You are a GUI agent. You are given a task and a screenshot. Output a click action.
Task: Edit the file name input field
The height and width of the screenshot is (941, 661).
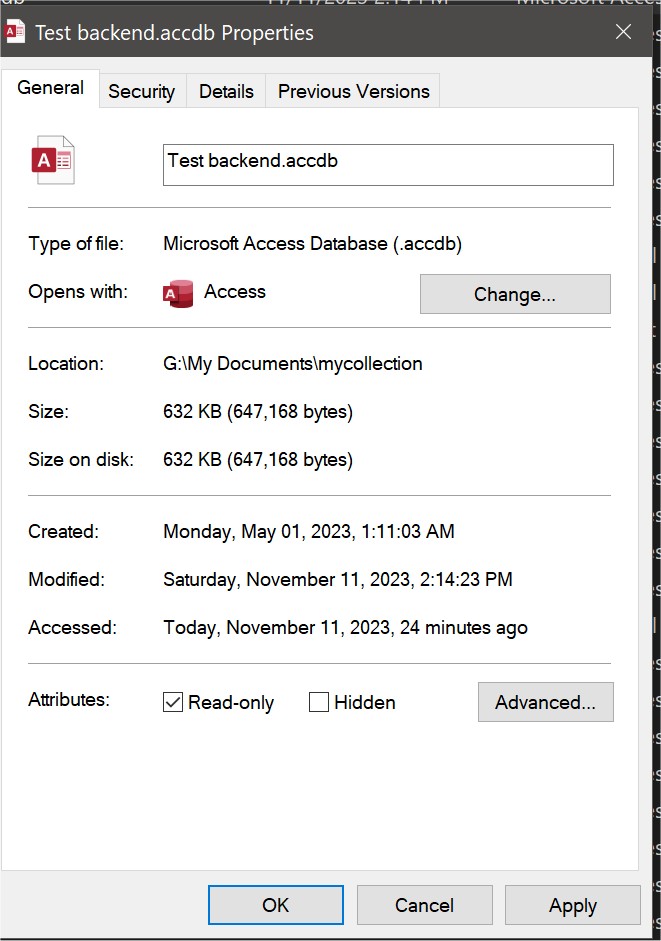(388, 164)
